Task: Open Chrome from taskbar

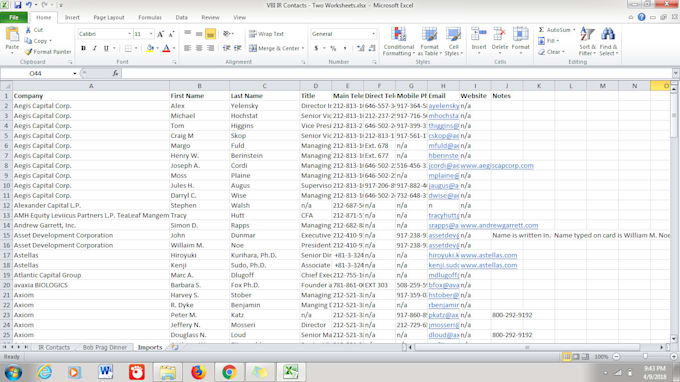Action: (x=229, y=372)
